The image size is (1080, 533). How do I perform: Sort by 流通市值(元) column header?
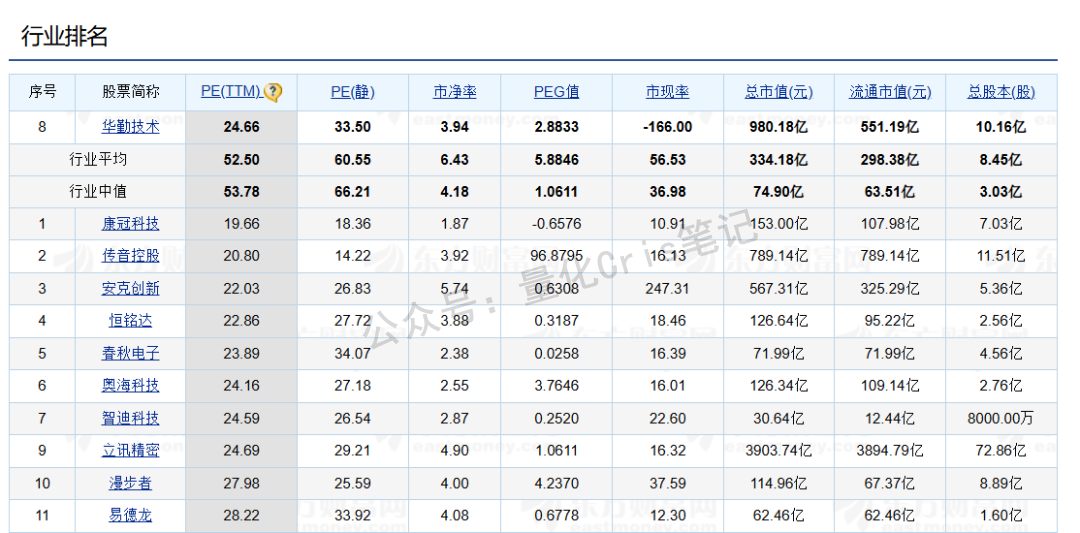click(x=890, y=92)
